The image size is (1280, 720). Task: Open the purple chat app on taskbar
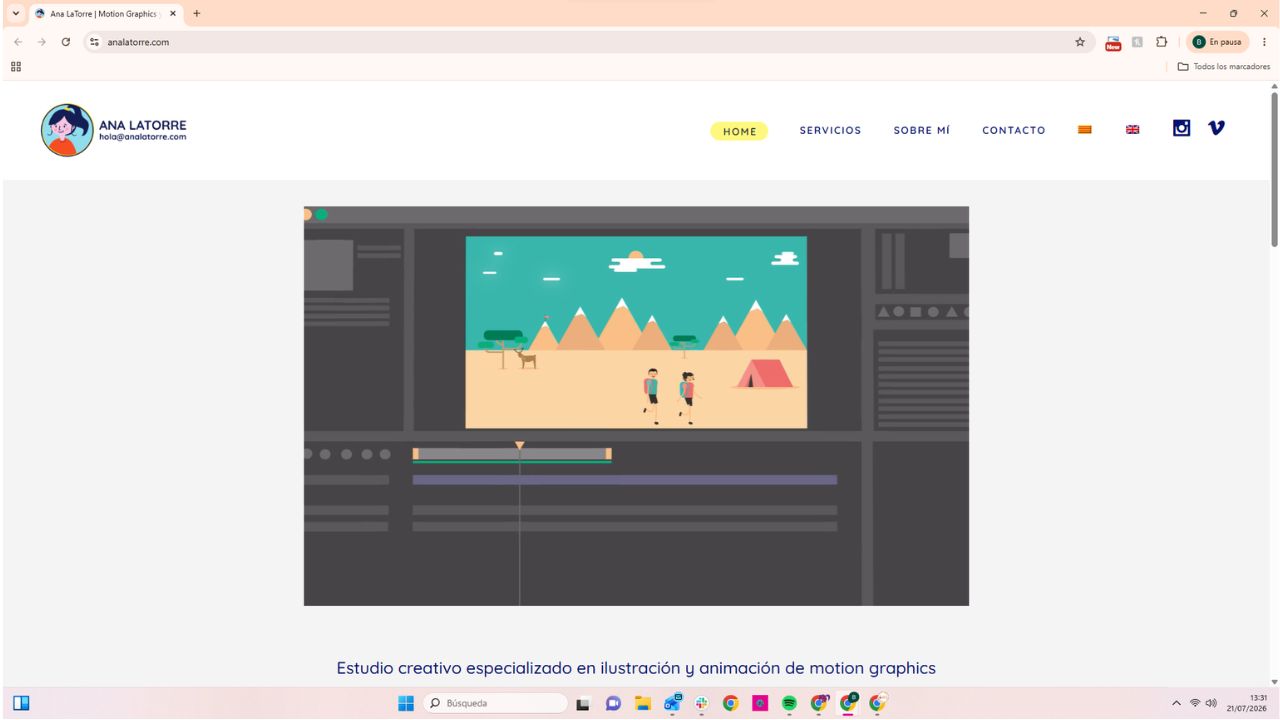[x=613, y=703]
